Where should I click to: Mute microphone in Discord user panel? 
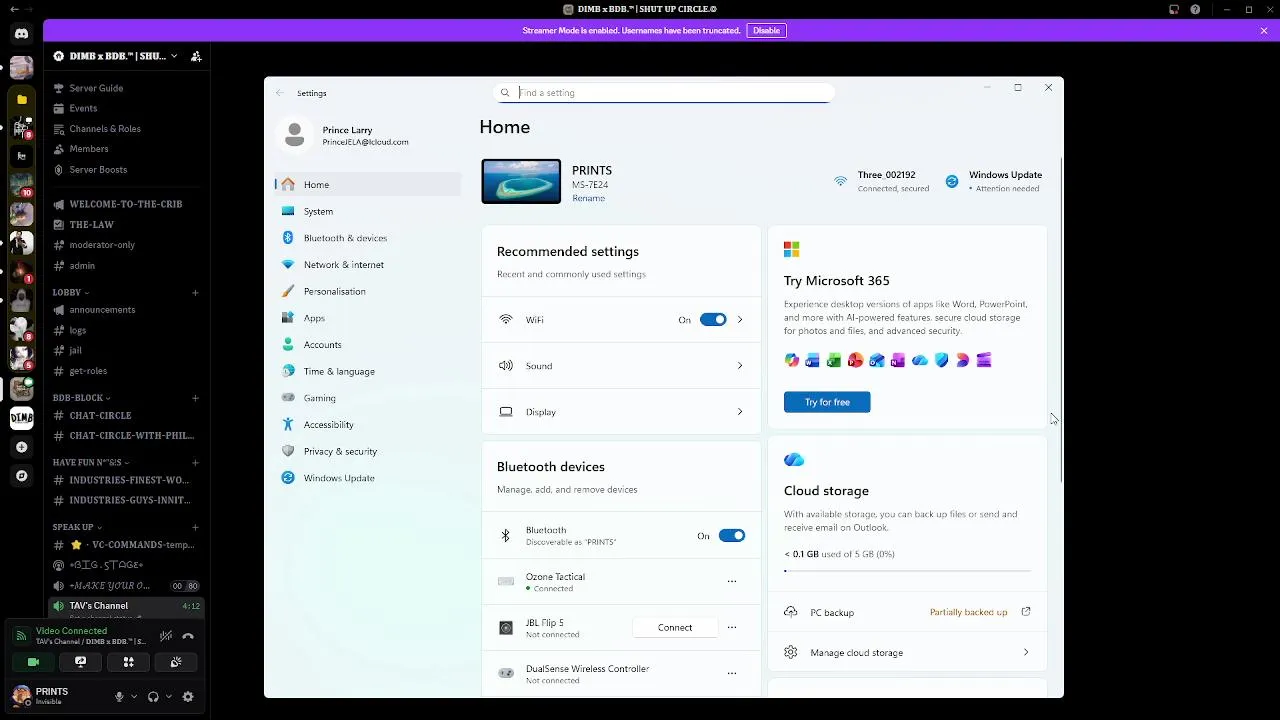point(119,696)
